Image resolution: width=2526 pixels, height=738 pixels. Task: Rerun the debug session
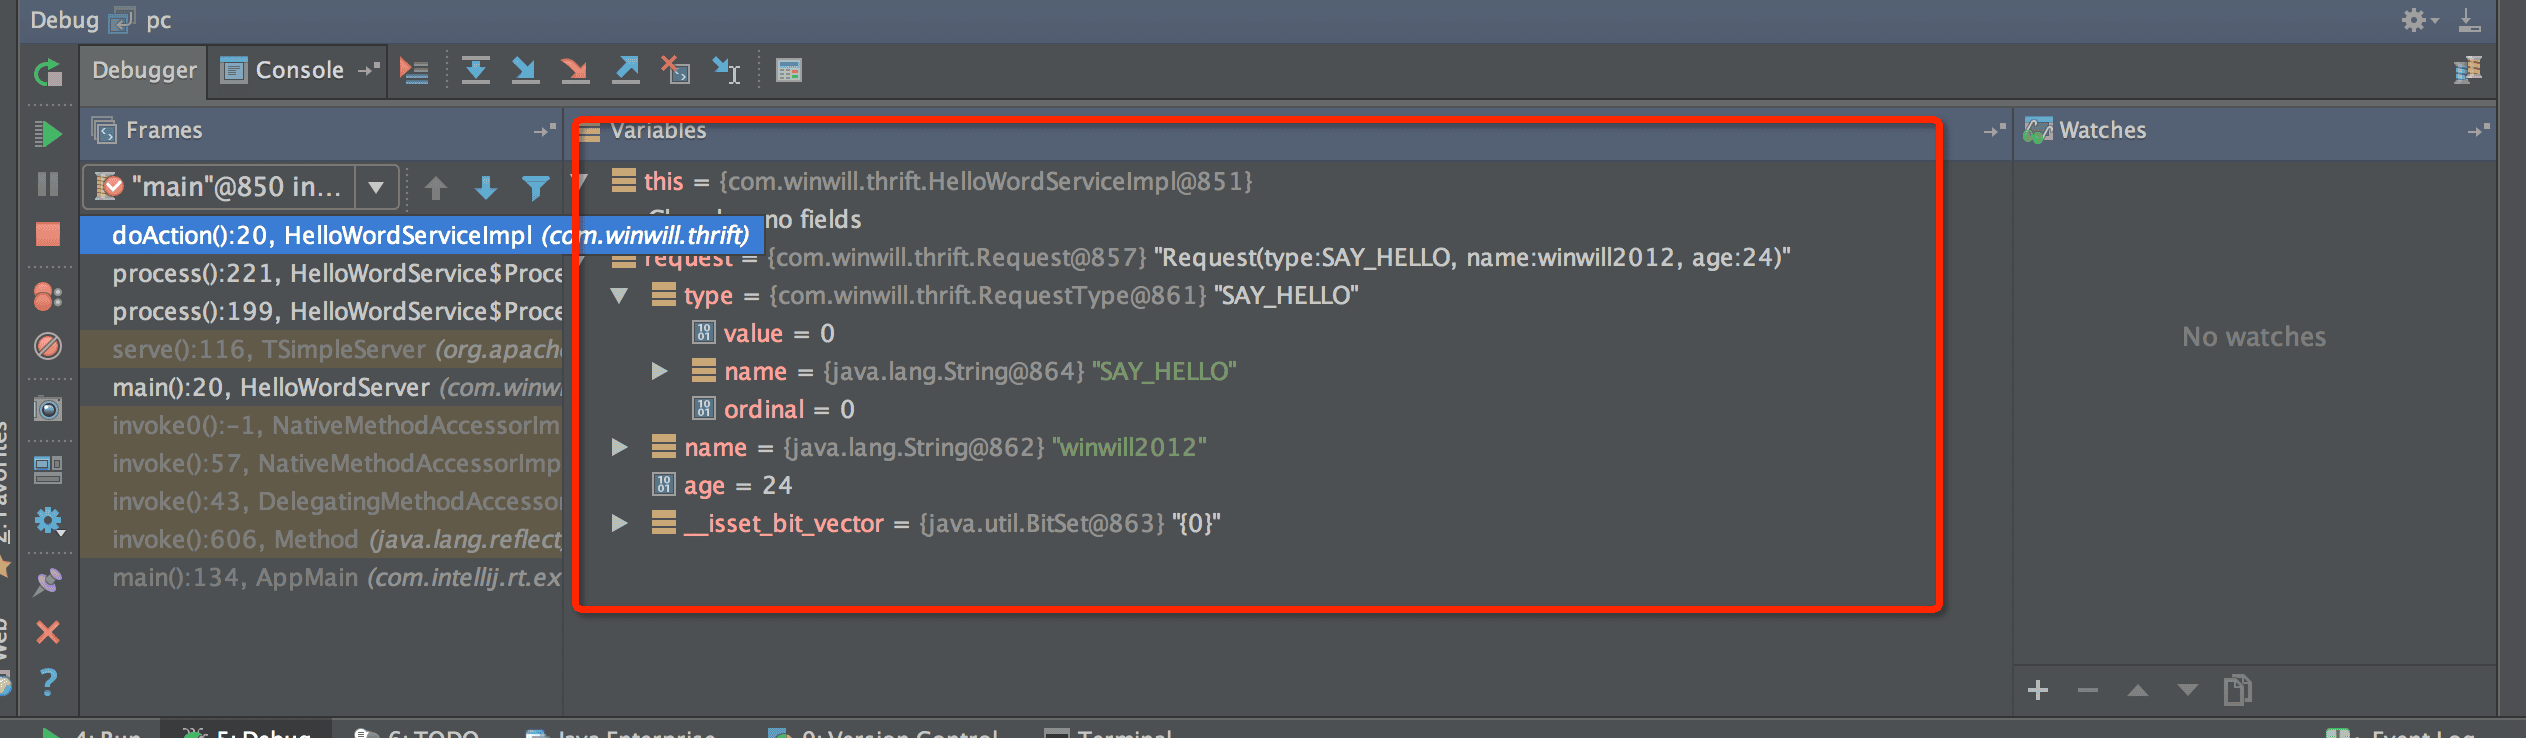pos(48,73)
